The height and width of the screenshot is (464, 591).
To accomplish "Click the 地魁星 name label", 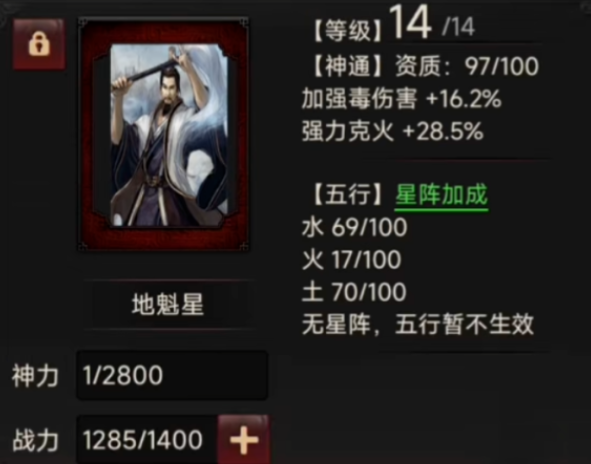I will pos(168,305).
